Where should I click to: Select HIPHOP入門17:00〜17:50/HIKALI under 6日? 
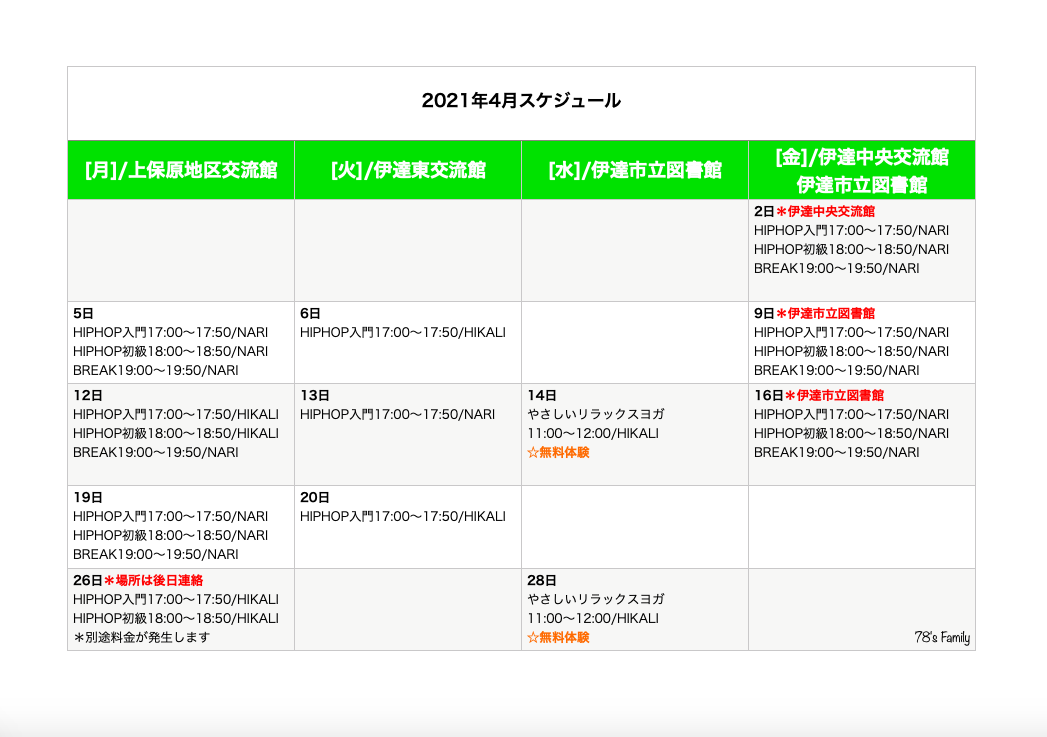point(403,332)
